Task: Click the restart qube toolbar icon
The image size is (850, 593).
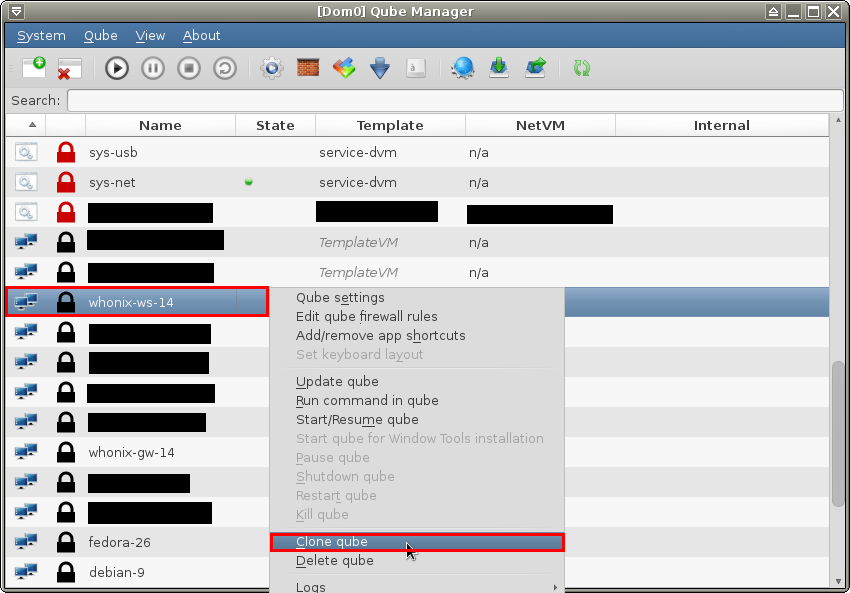Action: click(x=225, y=68)
